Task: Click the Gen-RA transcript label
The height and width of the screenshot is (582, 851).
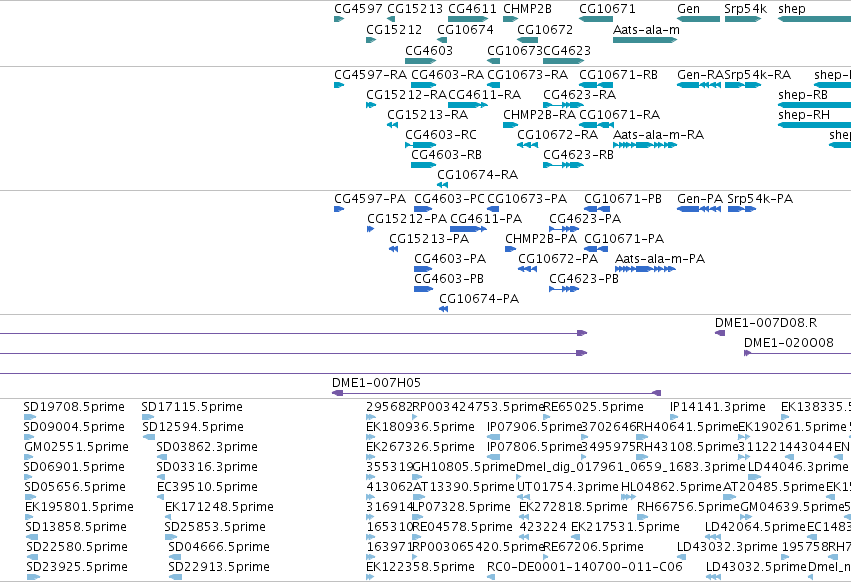Action: tap(701, 74)
